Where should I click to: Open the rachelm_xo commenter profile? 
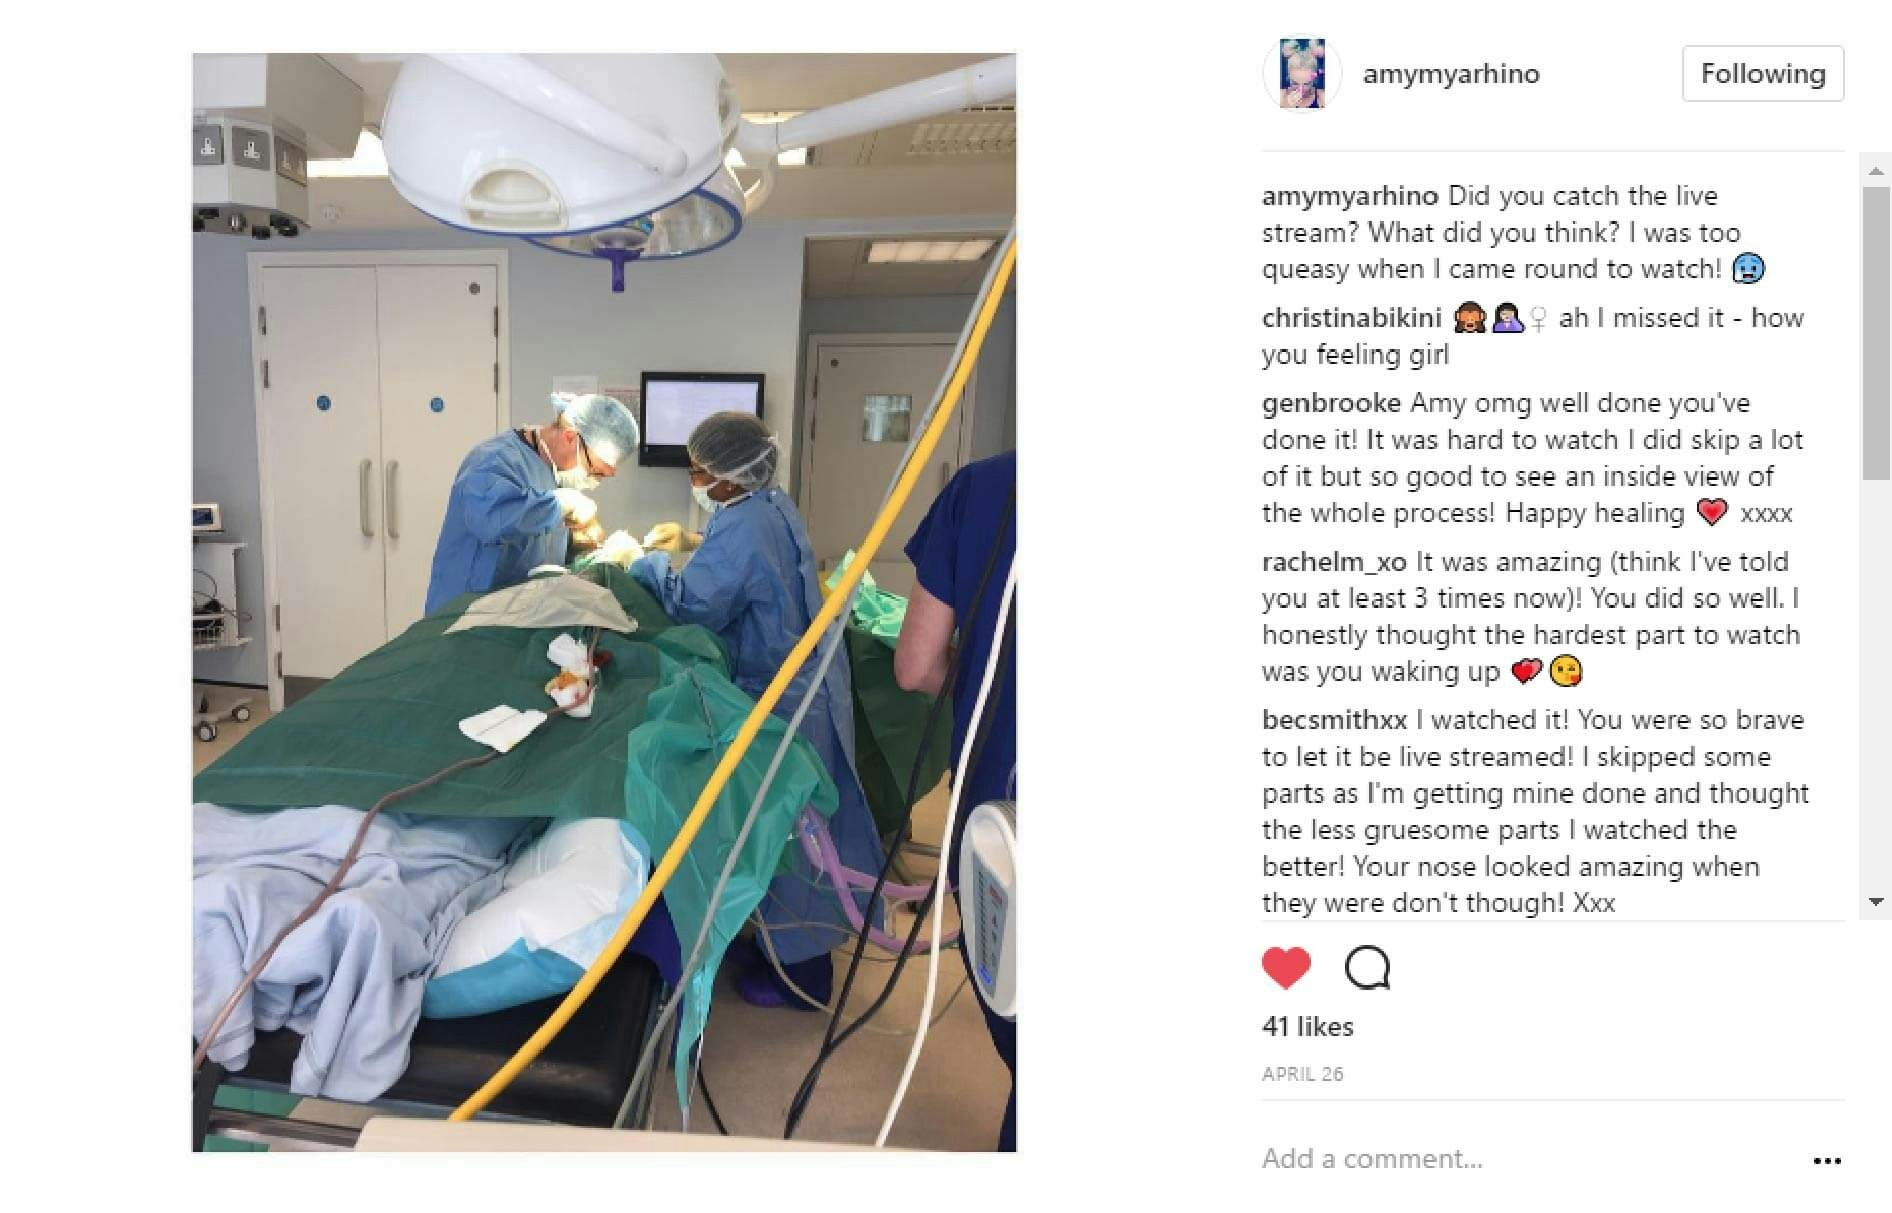coord(1334,562)
